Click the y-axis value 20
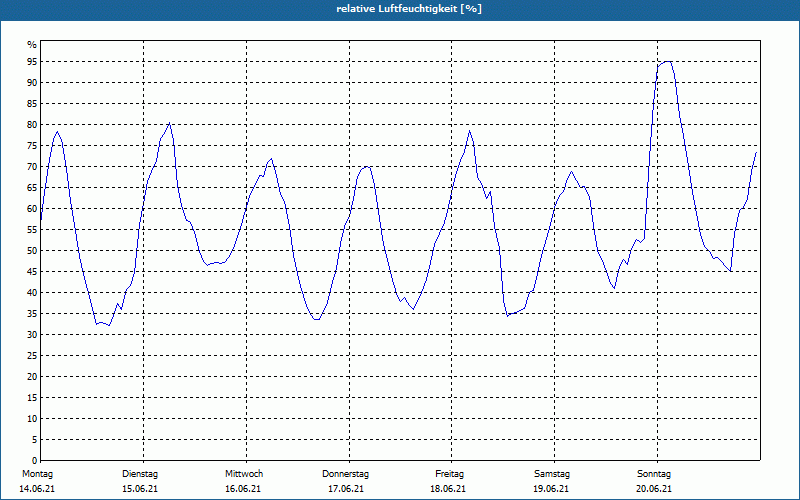The width and height of the screenshot is (800, 500). click(32, 377)
